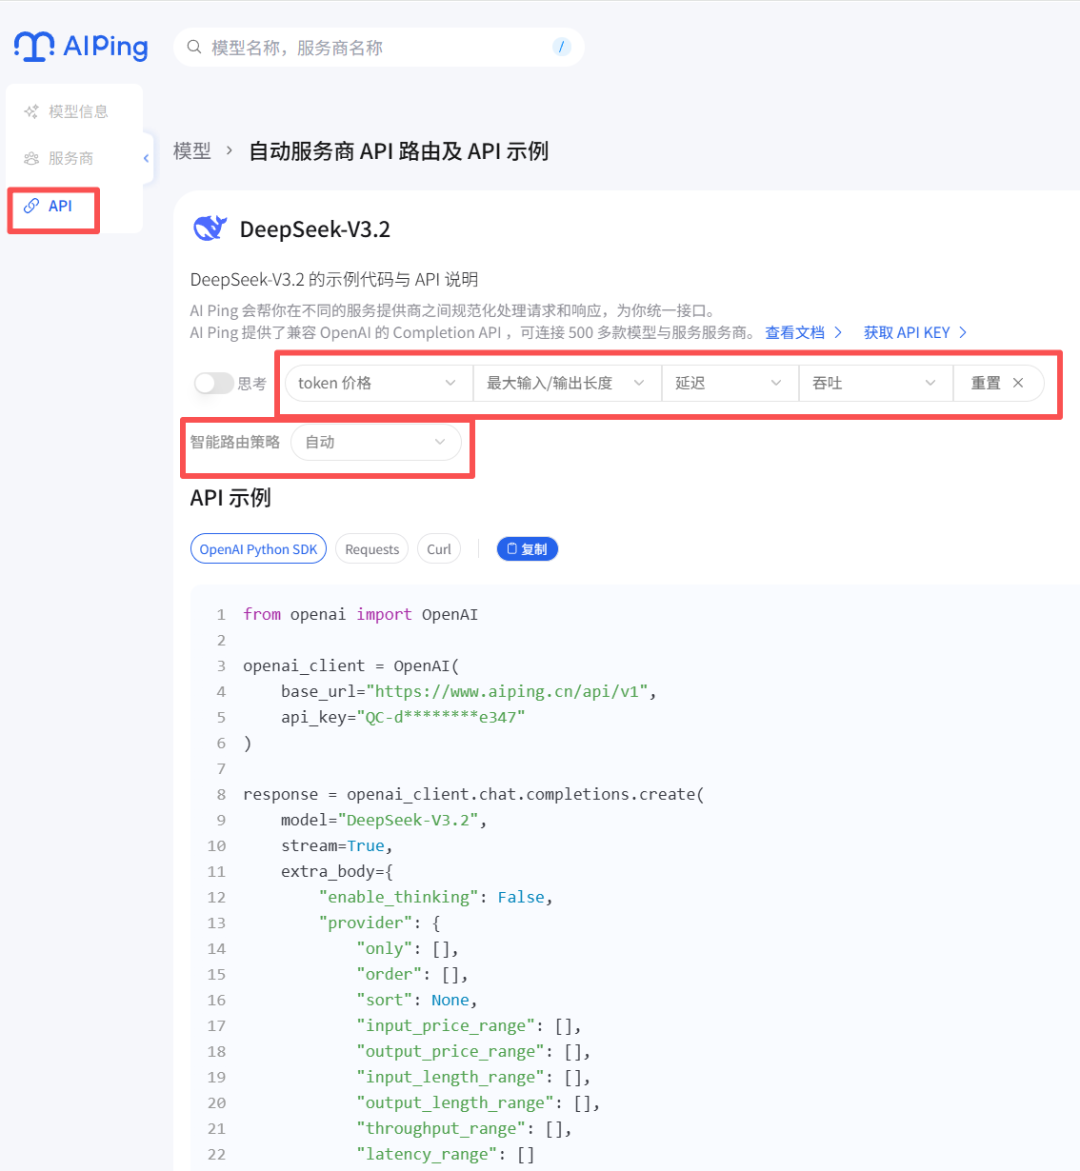Open the 智能路由策略 dropdown set to 自动
Viewport: 1080px width, 1171px height.
[376, 442]
